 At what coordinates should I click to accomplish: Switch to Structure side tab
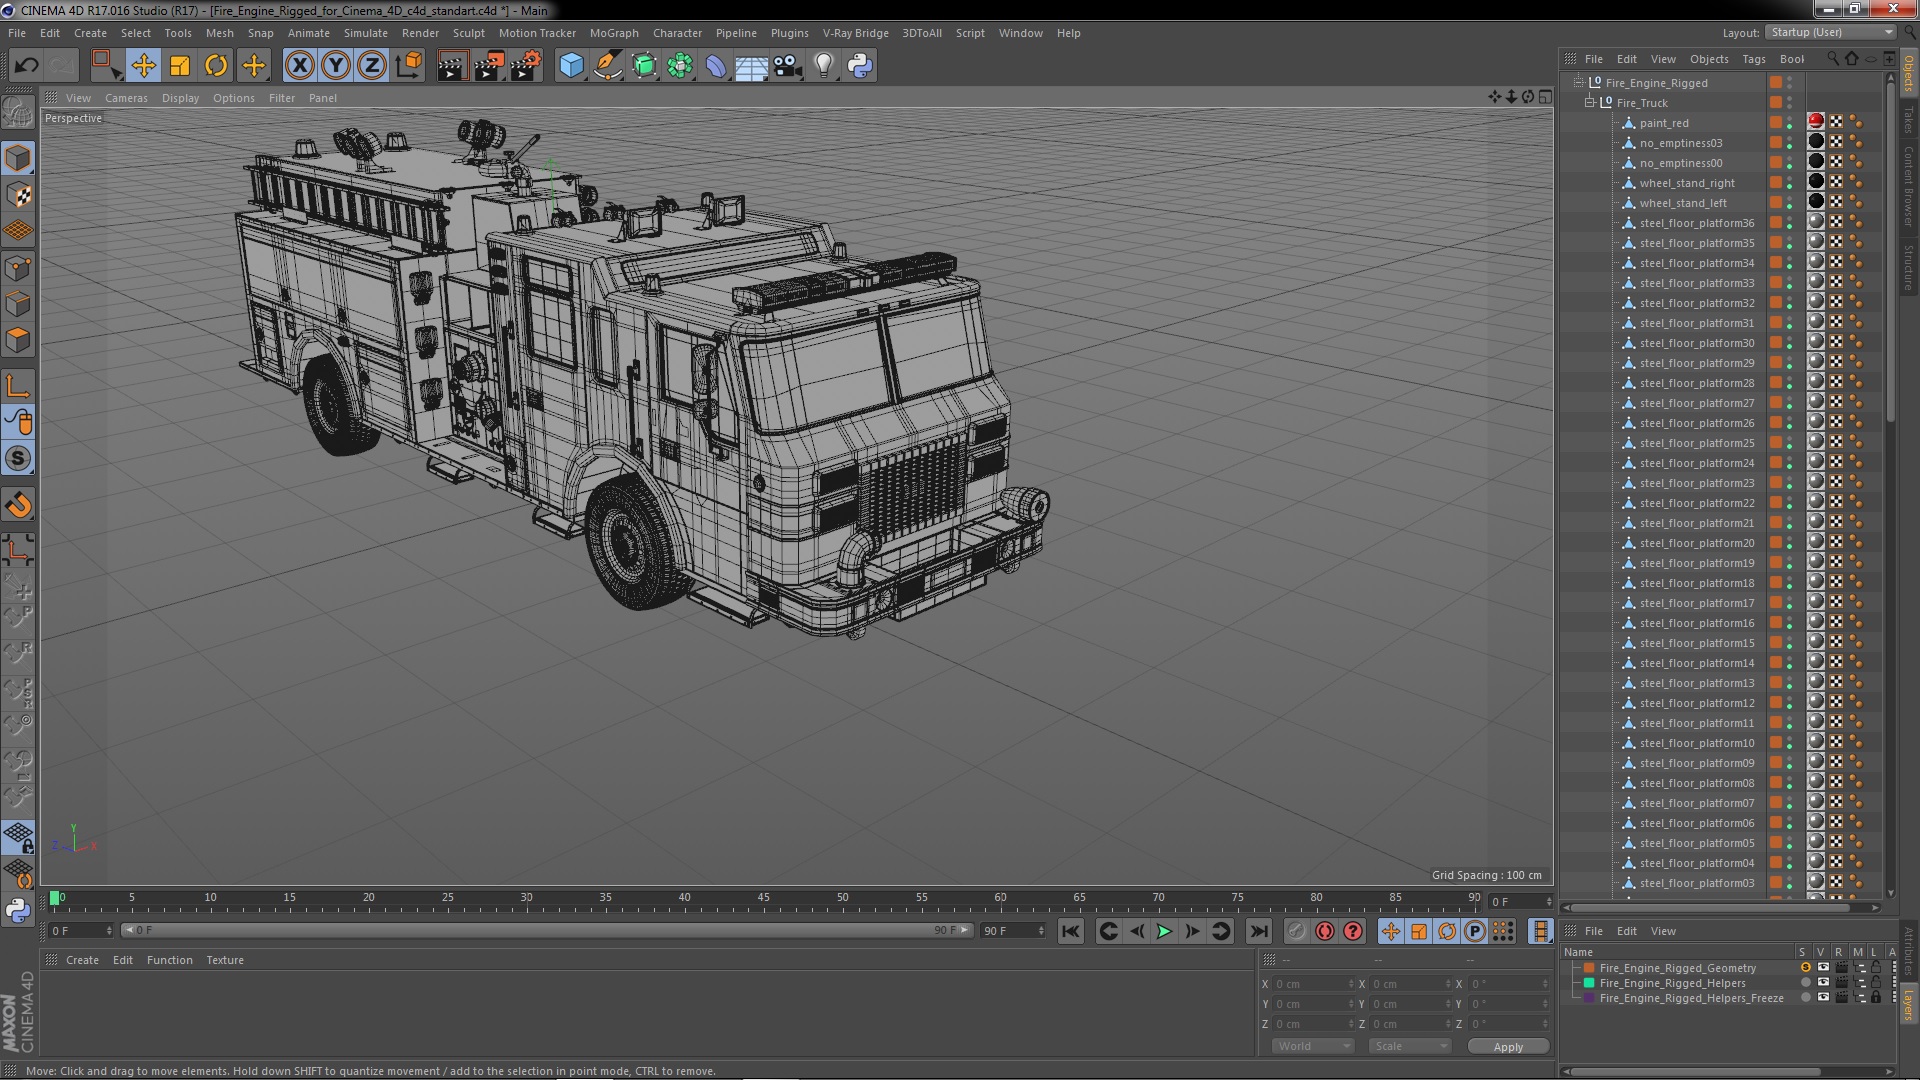click(x=1909, y=268)
